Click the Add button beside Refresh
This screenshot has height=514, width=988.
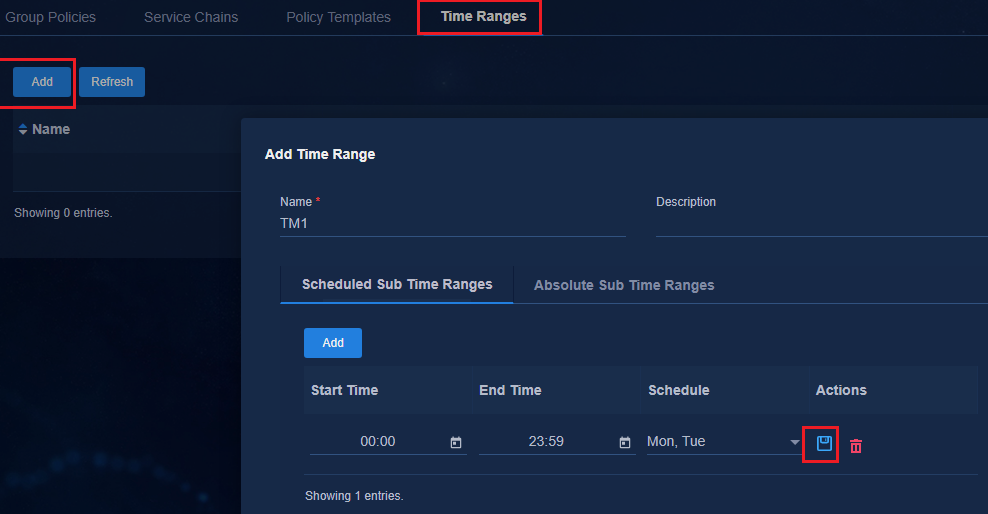coord(42,82)
